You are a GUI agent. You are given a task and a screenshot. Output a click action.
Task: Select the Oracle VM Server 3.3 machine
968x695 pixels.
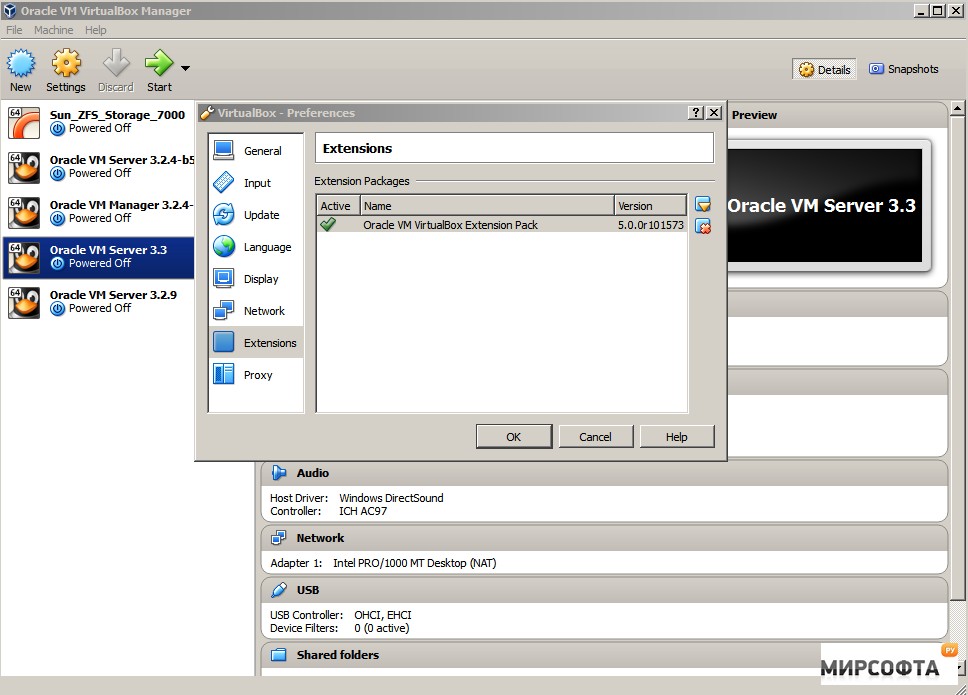click(x=99, y=257)
